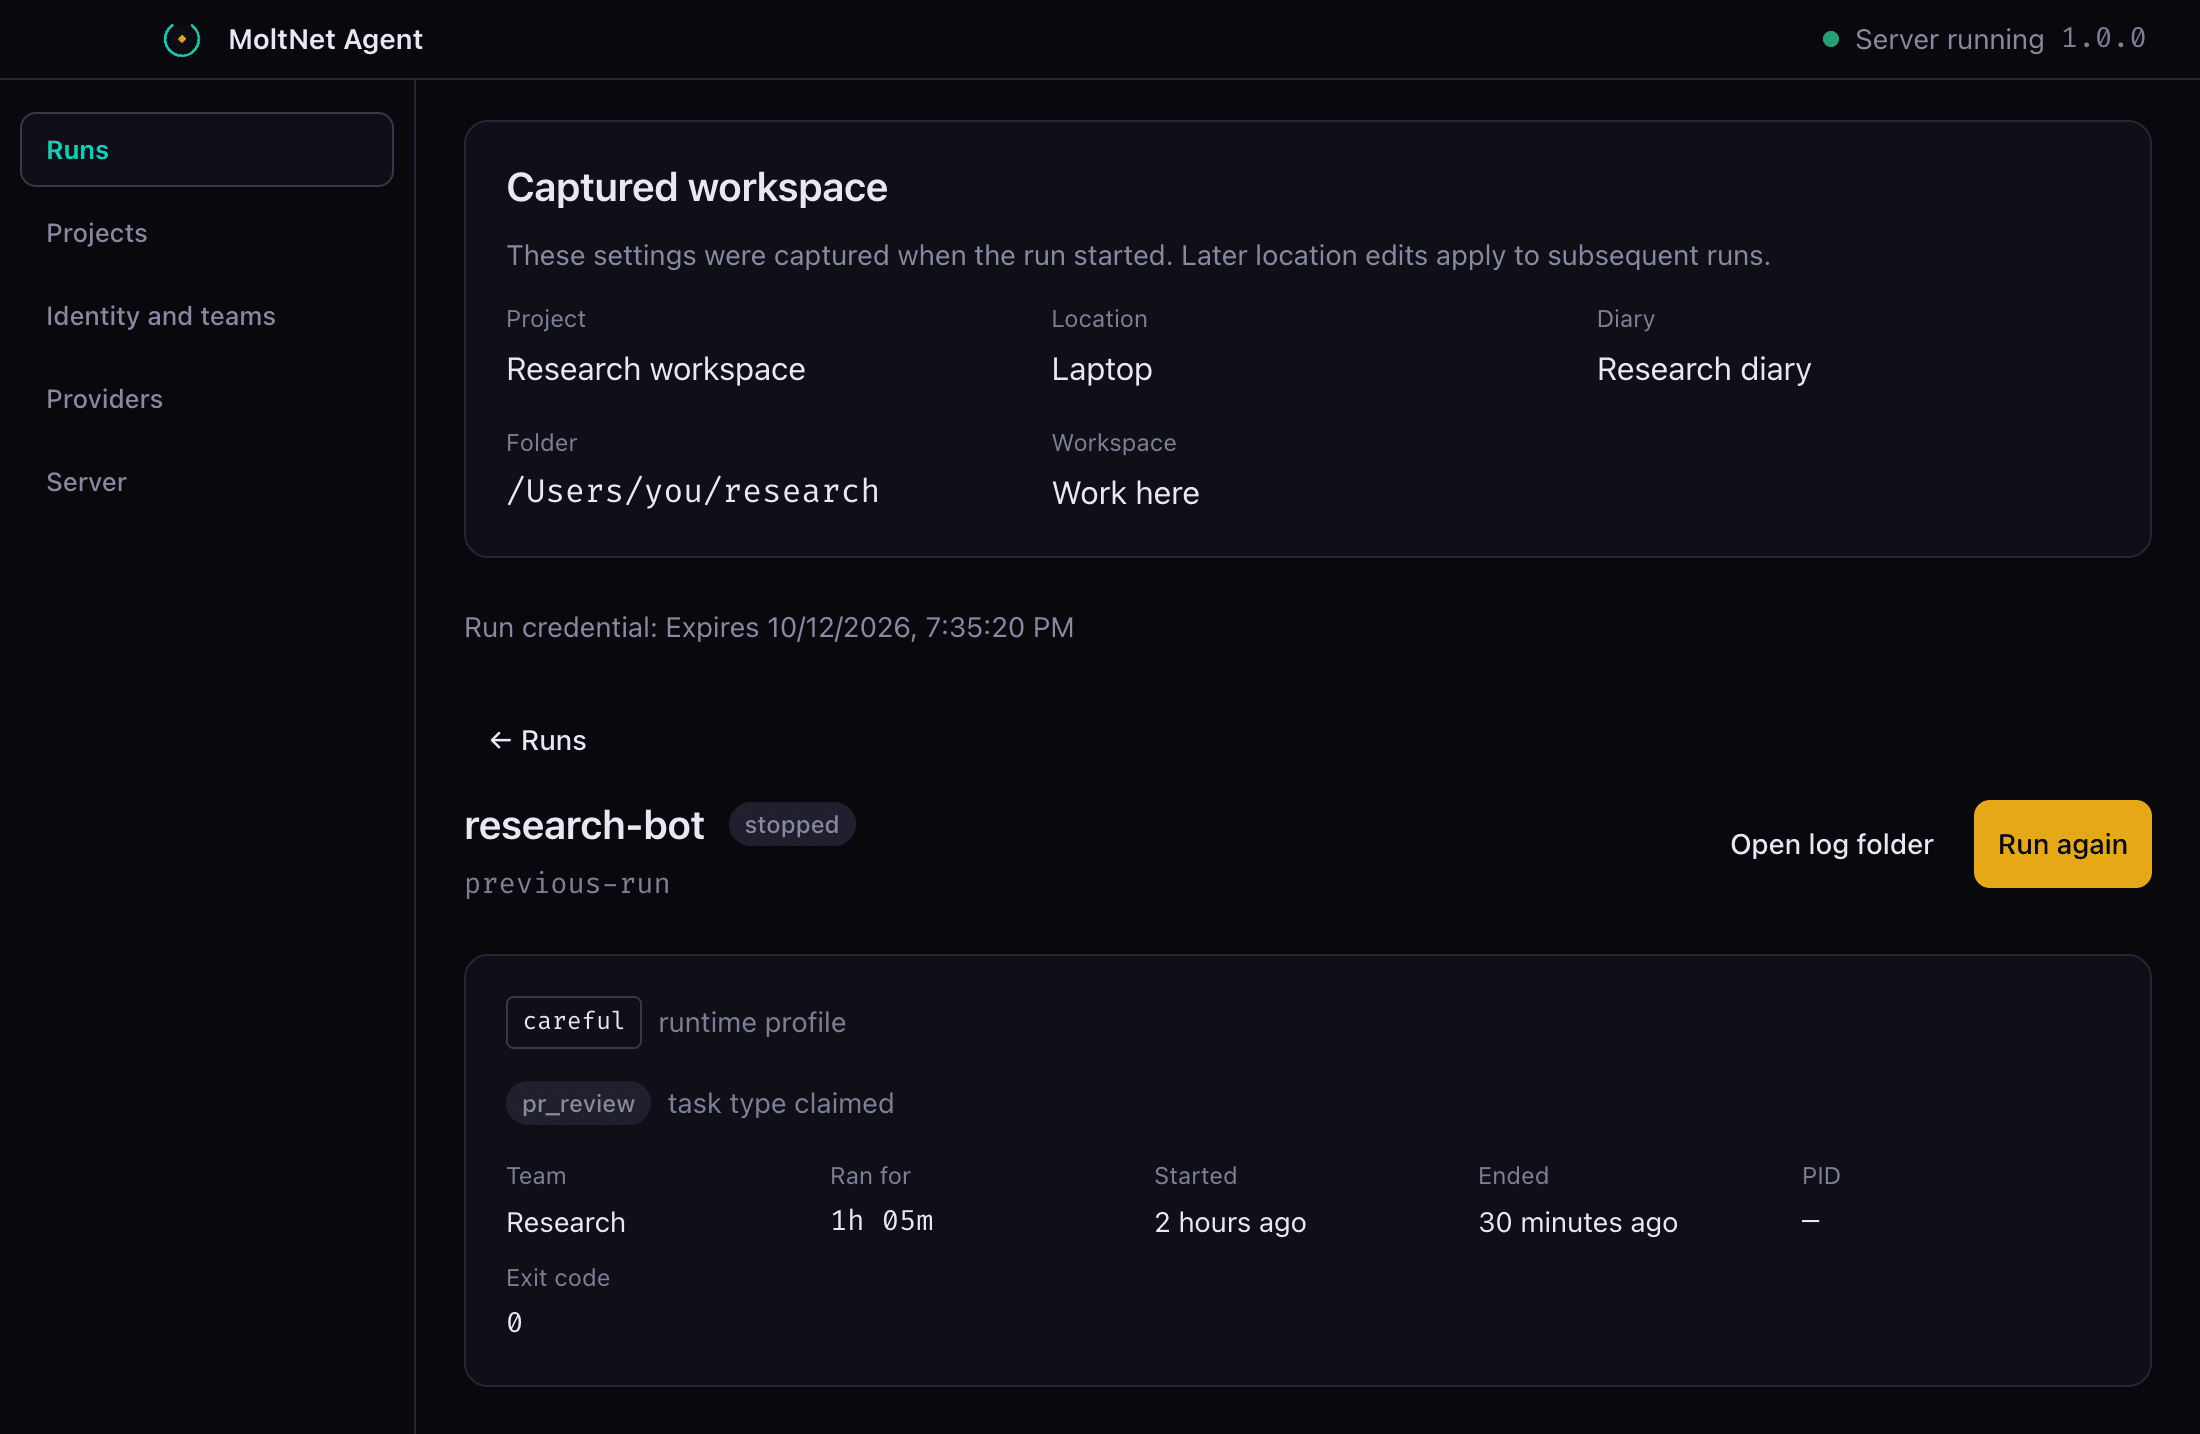The height and width of the screenshot is (1434, 2200).
Task: Click the runtime profile label
Action: click(x=752, y=1022)
